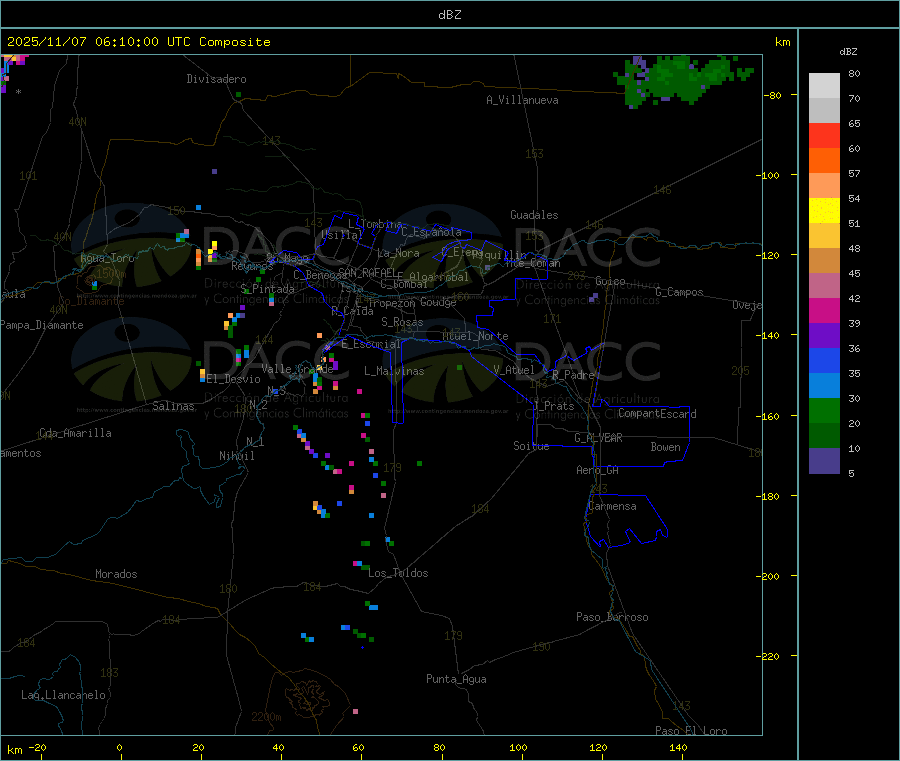Click the 42 dBZ magenta legend swatch
The height and width of the screenshot is (761, 900).
(x=824, y=310)
